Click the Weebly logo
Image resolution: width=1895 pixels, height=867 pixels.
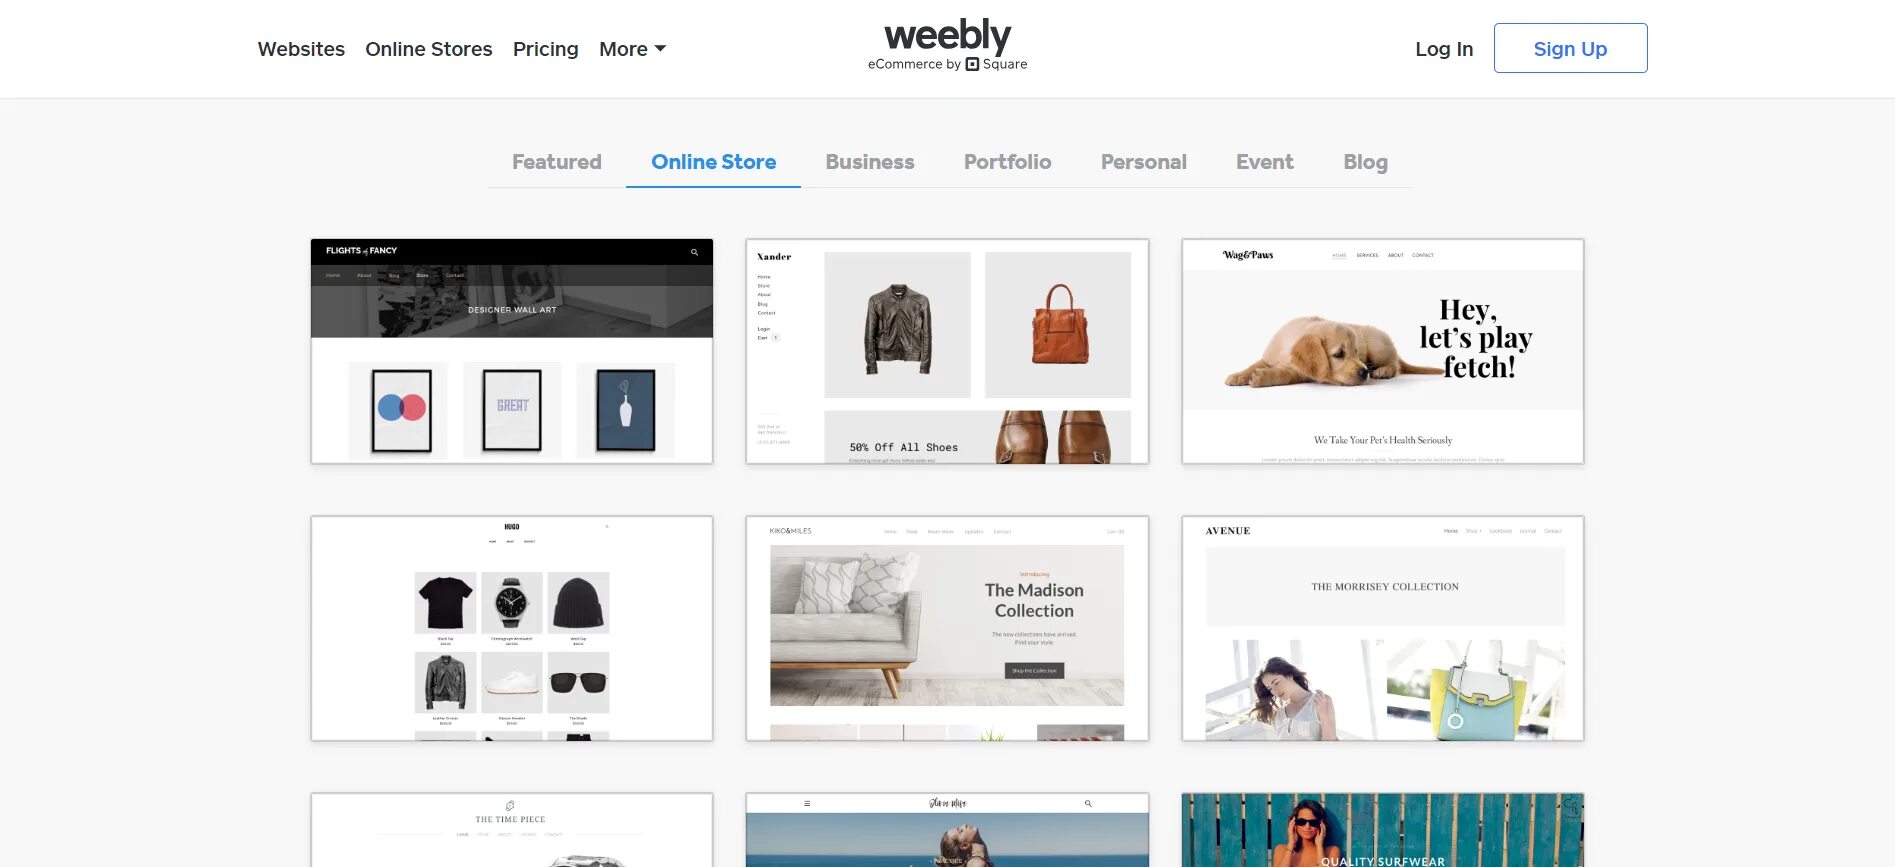tap(947, 36)
